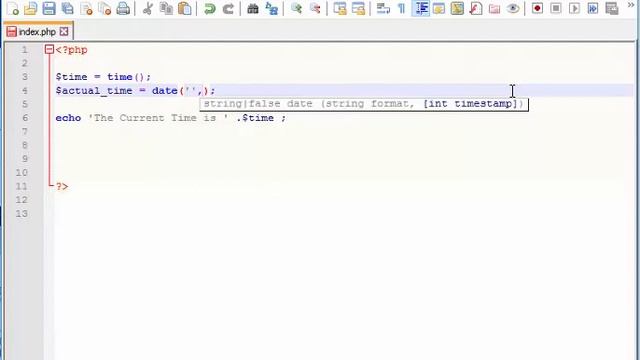Click line number 2 in the margin
This screenshot has width=640, height=360.
[x=24, y=63]
